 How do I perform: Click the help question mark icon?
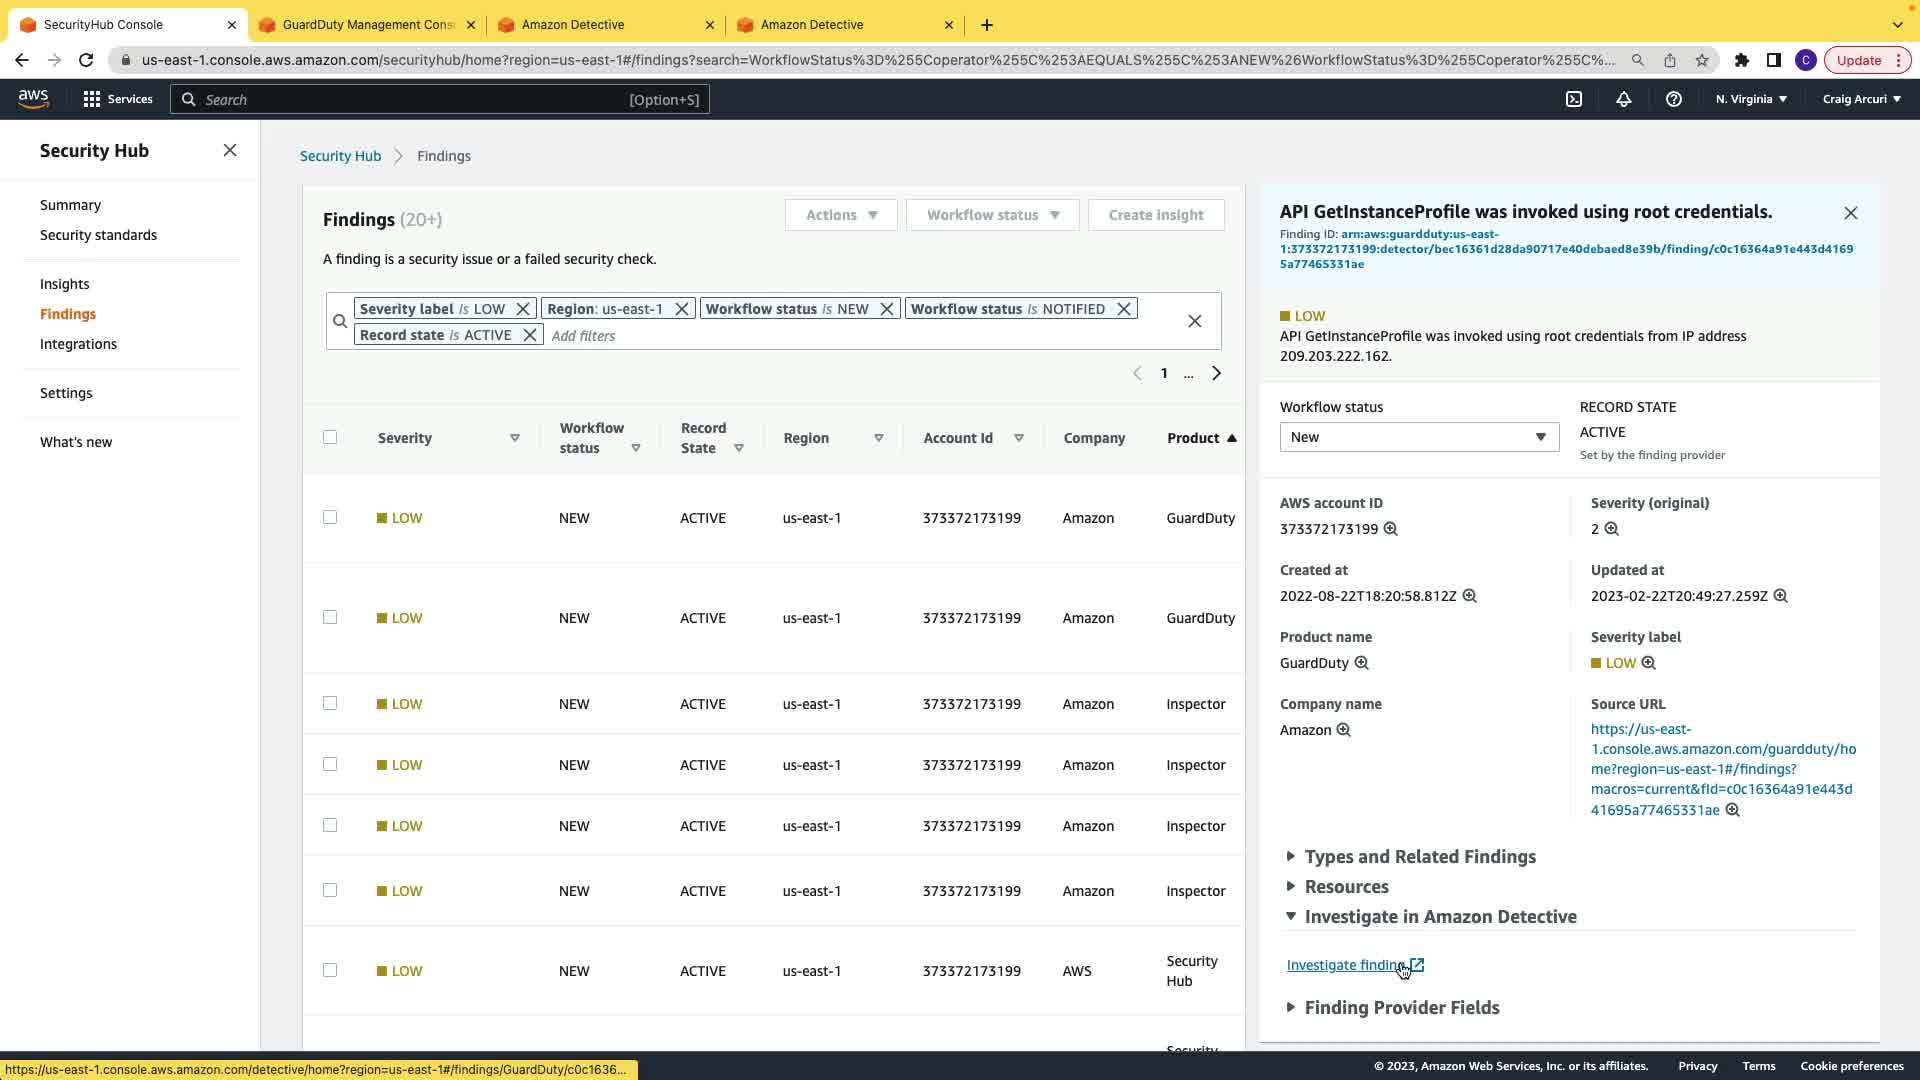coord(1674,99)
